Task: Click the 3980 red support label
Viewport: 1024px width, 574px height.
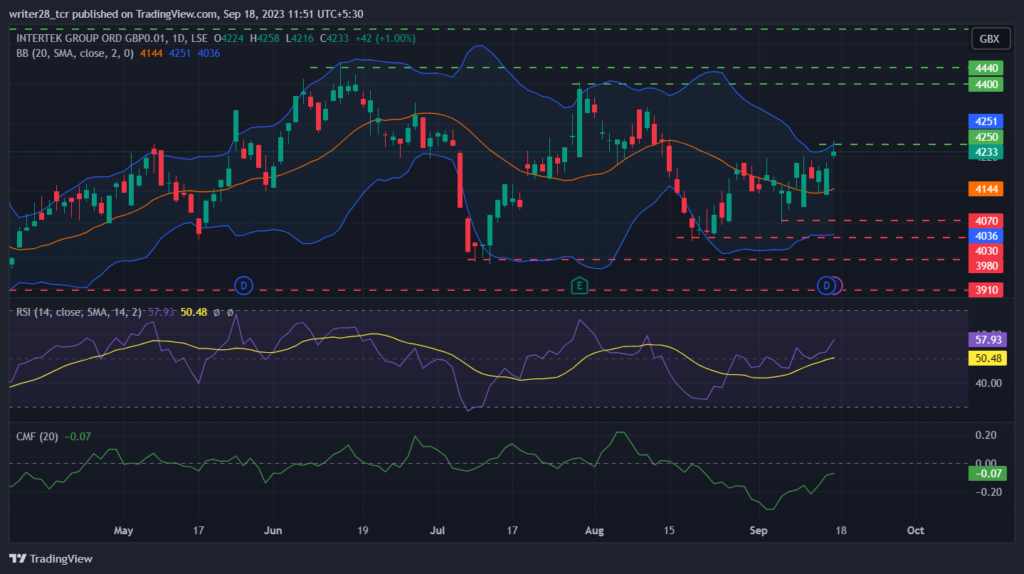Action: [x=985, y=266]
